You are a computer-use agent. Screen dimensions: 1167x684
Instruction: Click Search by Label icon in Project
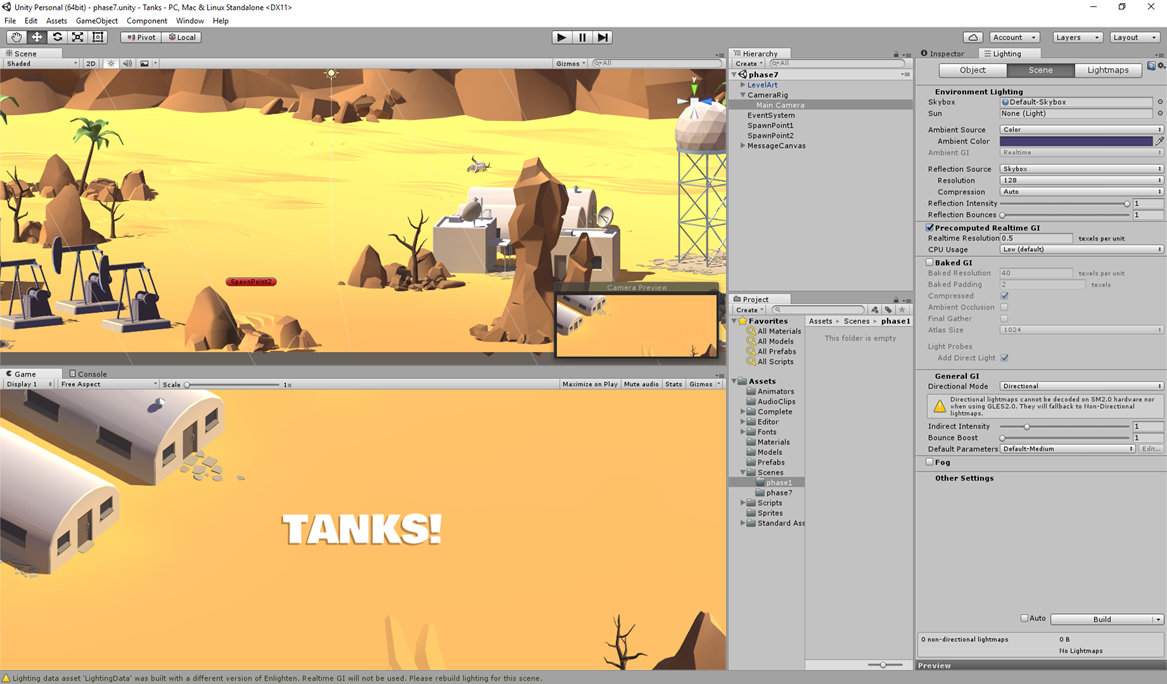pos(888,310)
